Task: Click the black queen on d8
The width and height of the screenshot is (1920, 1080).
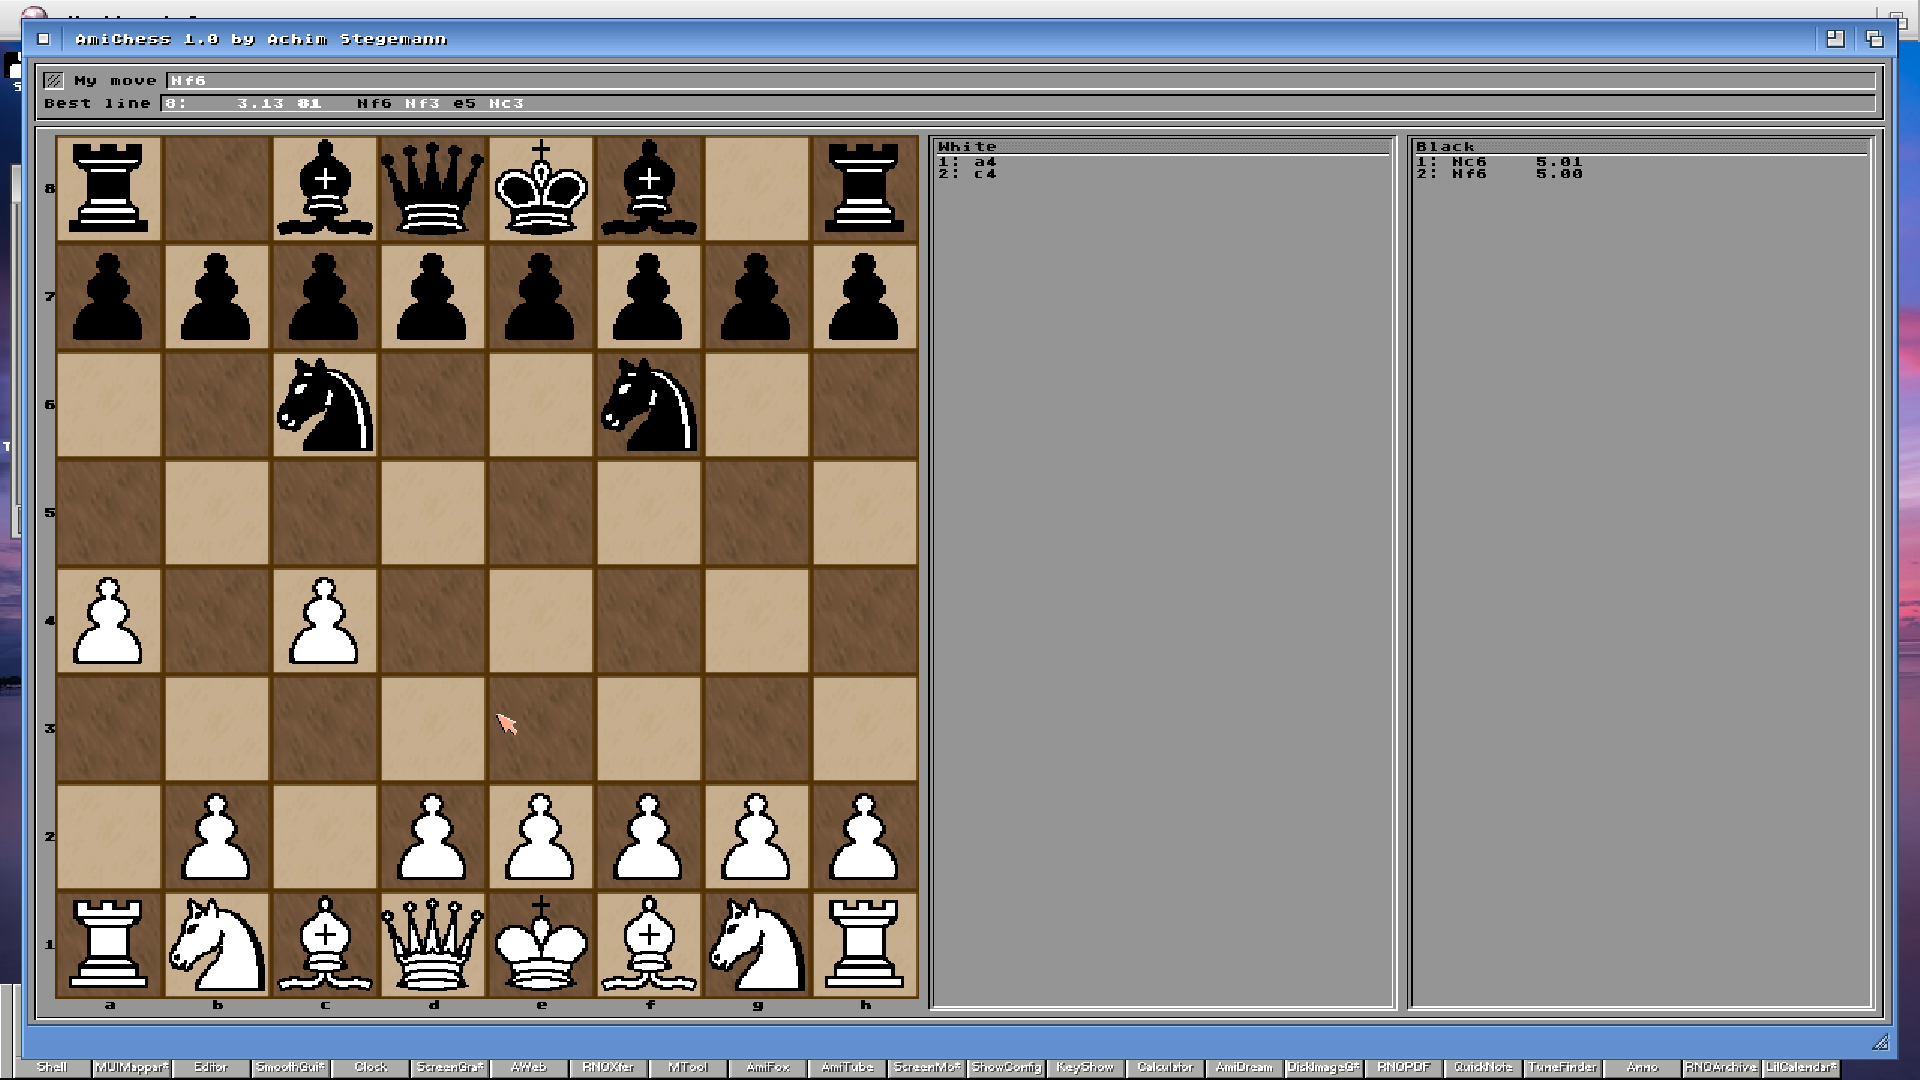Action: [432, 188]
